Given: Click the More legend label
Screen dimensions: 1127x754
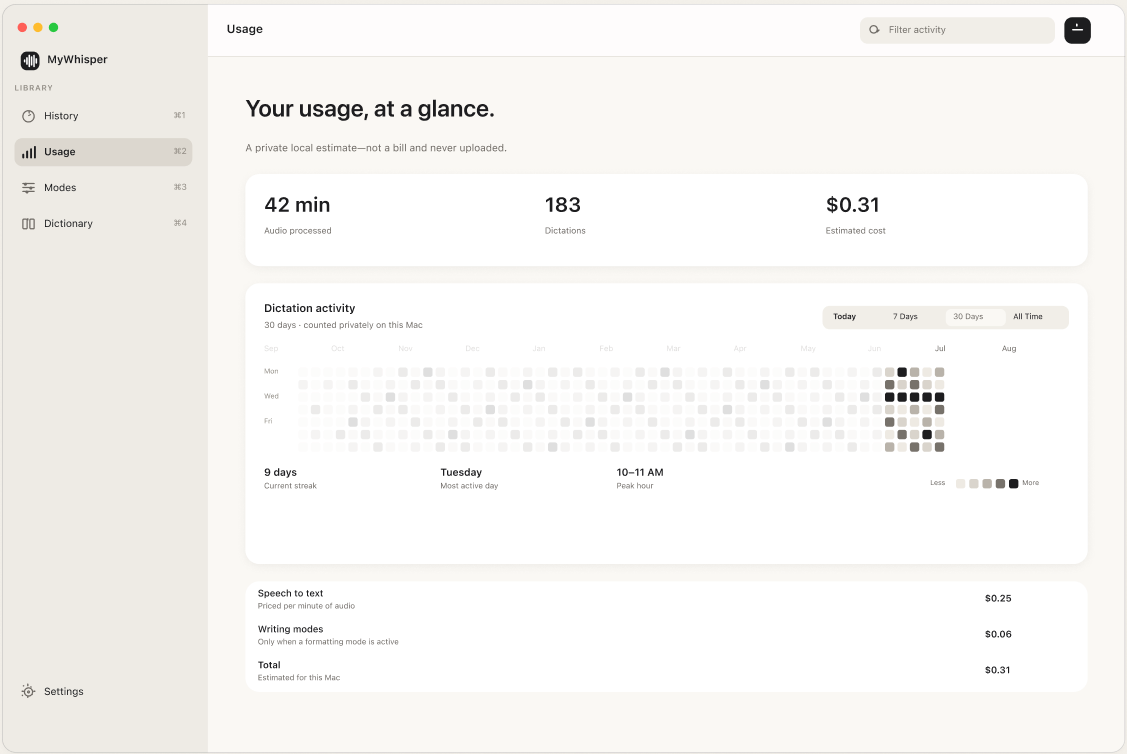Looking at the screenshot, I should click(1031, 483).
